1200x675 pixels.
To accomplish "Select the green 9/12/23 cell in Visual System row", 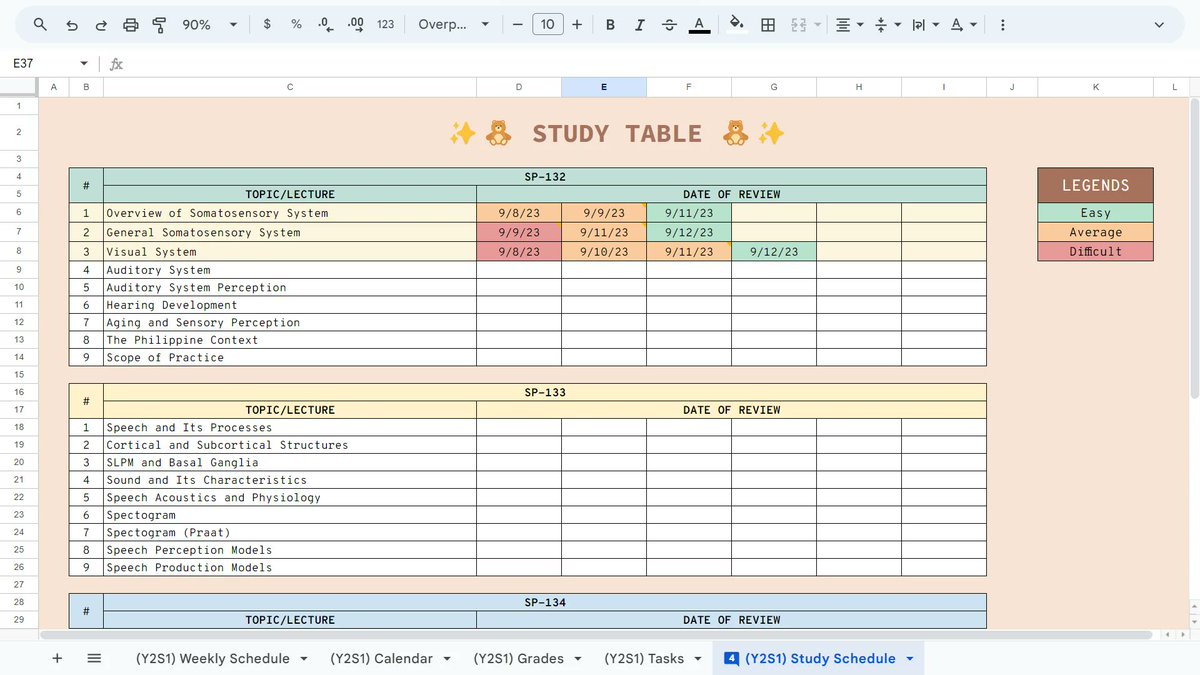I will pos(774,251).
